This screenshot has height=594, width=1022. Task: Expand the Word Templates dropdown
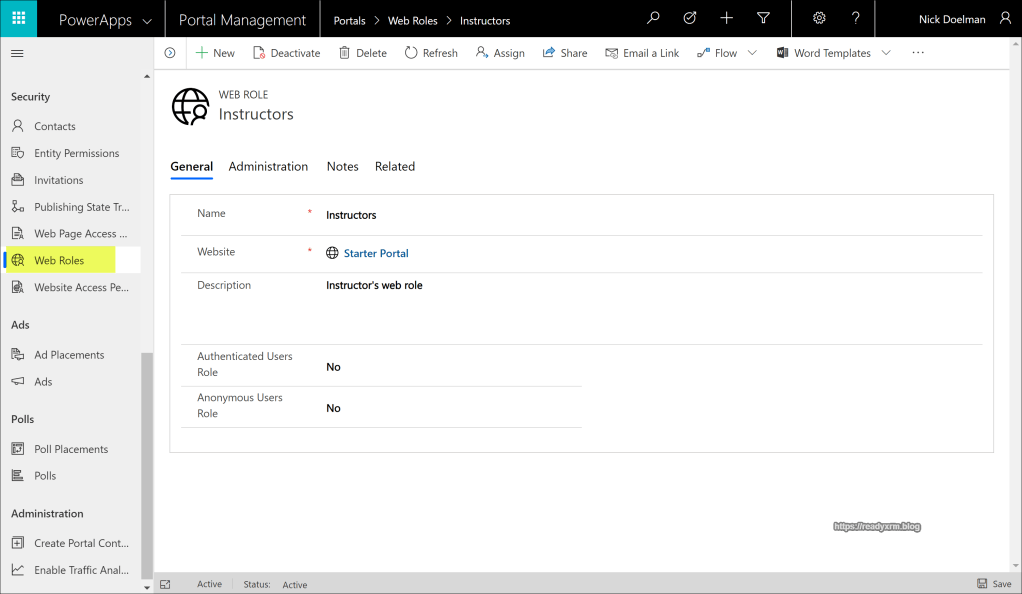click(x=885, y=52)
